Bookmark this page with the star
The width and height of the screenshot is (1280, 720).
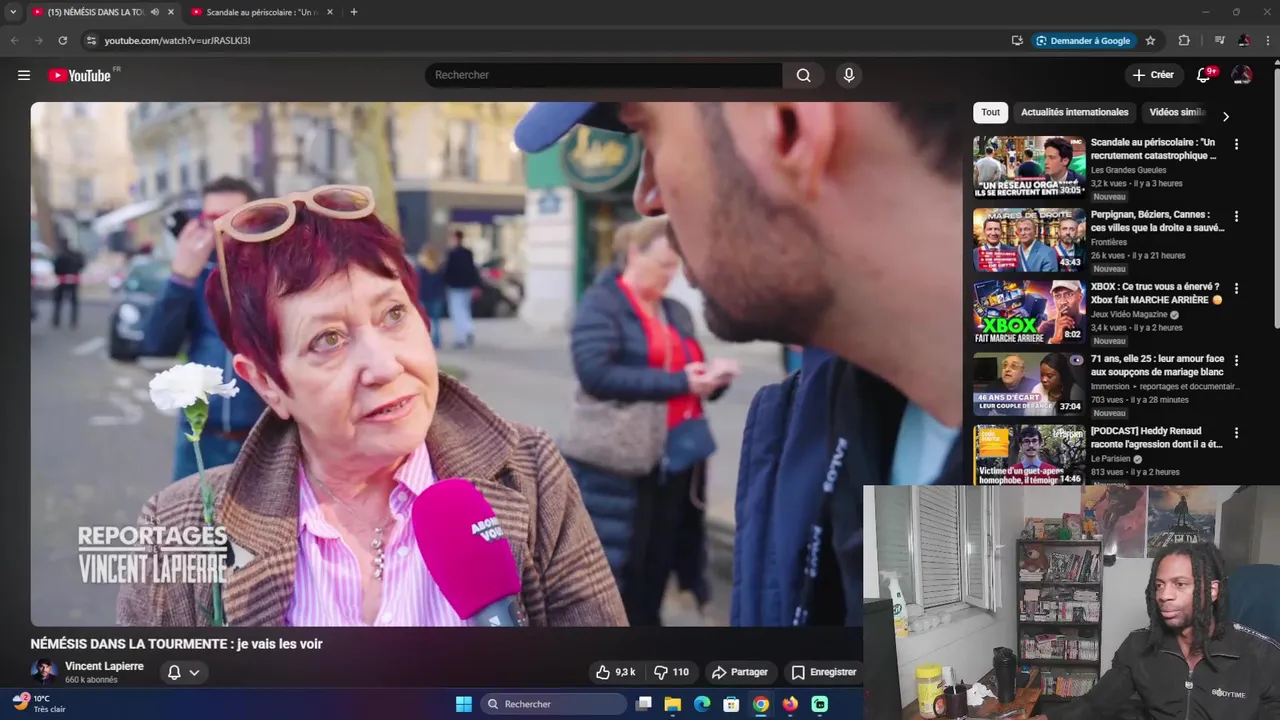click(1150, 40)
